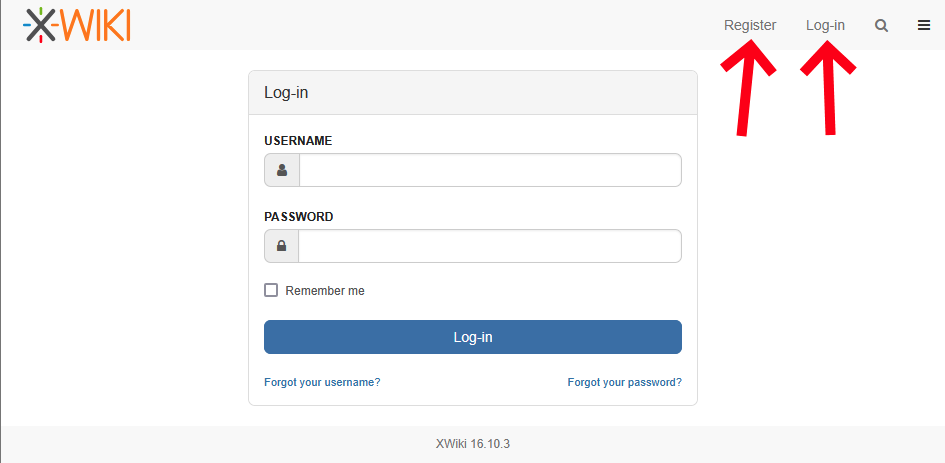Click the XWiki logo

coord(77,25)
